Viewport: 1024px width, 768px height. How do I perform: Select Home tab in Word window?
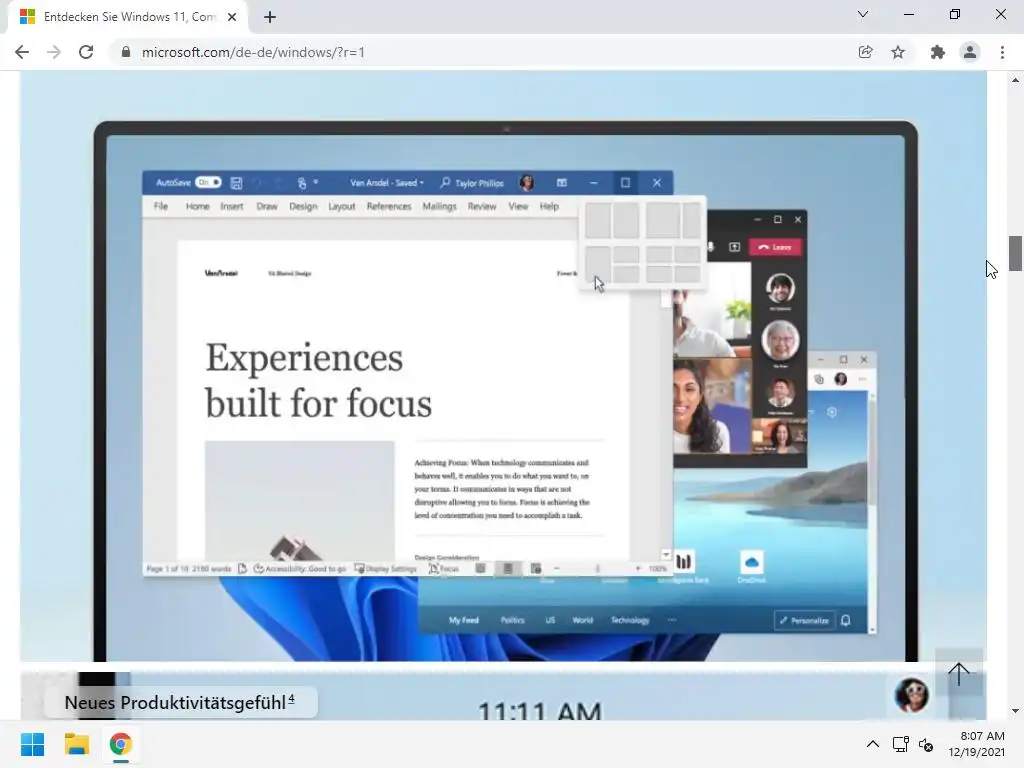tap(197, 206)
